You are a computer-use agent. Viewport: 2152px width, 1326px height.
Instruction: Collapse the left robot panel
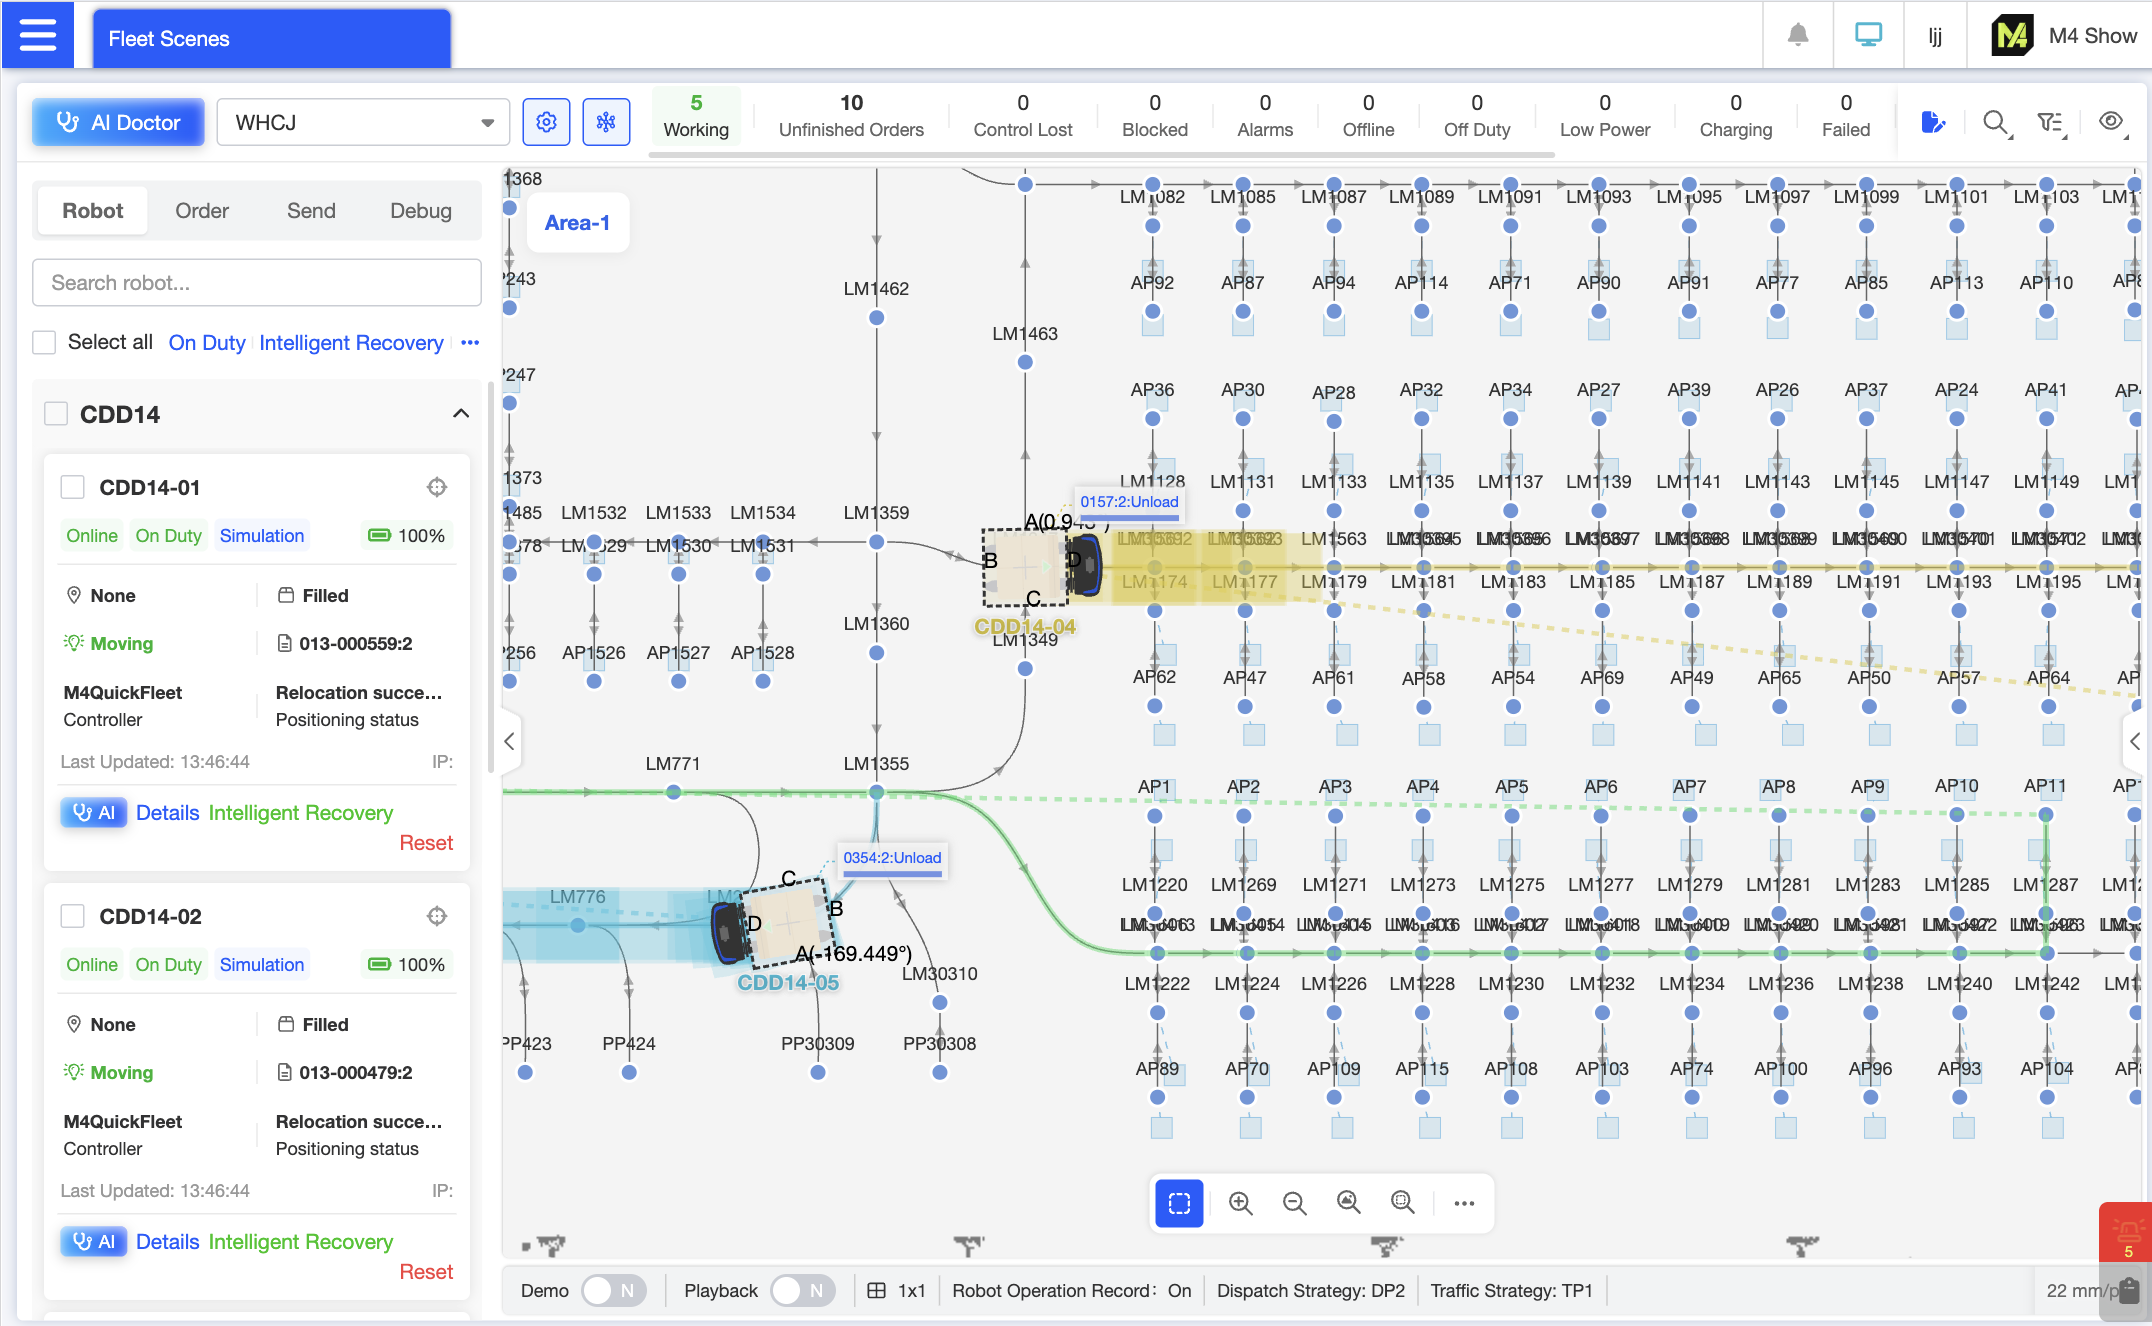coord(510,741)
